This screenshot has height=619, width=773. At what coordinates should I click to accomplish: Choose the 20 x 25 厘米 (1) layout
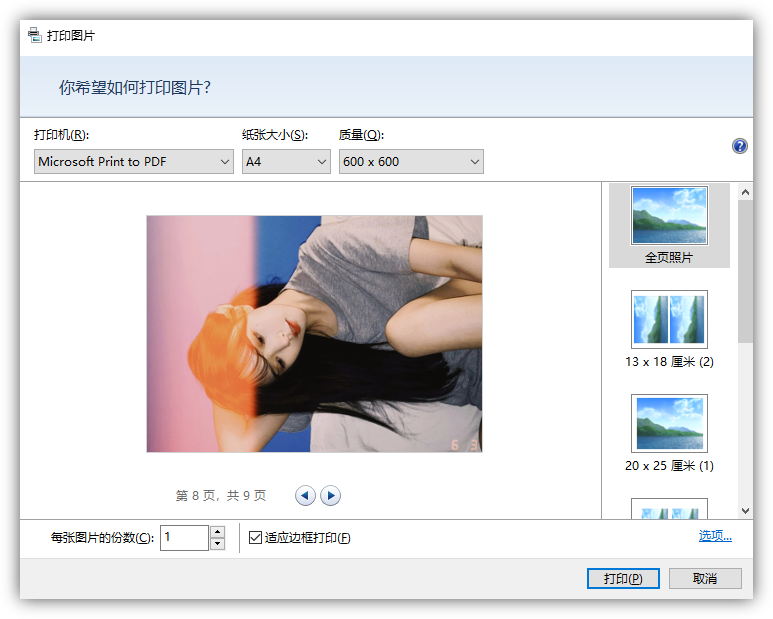(x=669, y=424)
